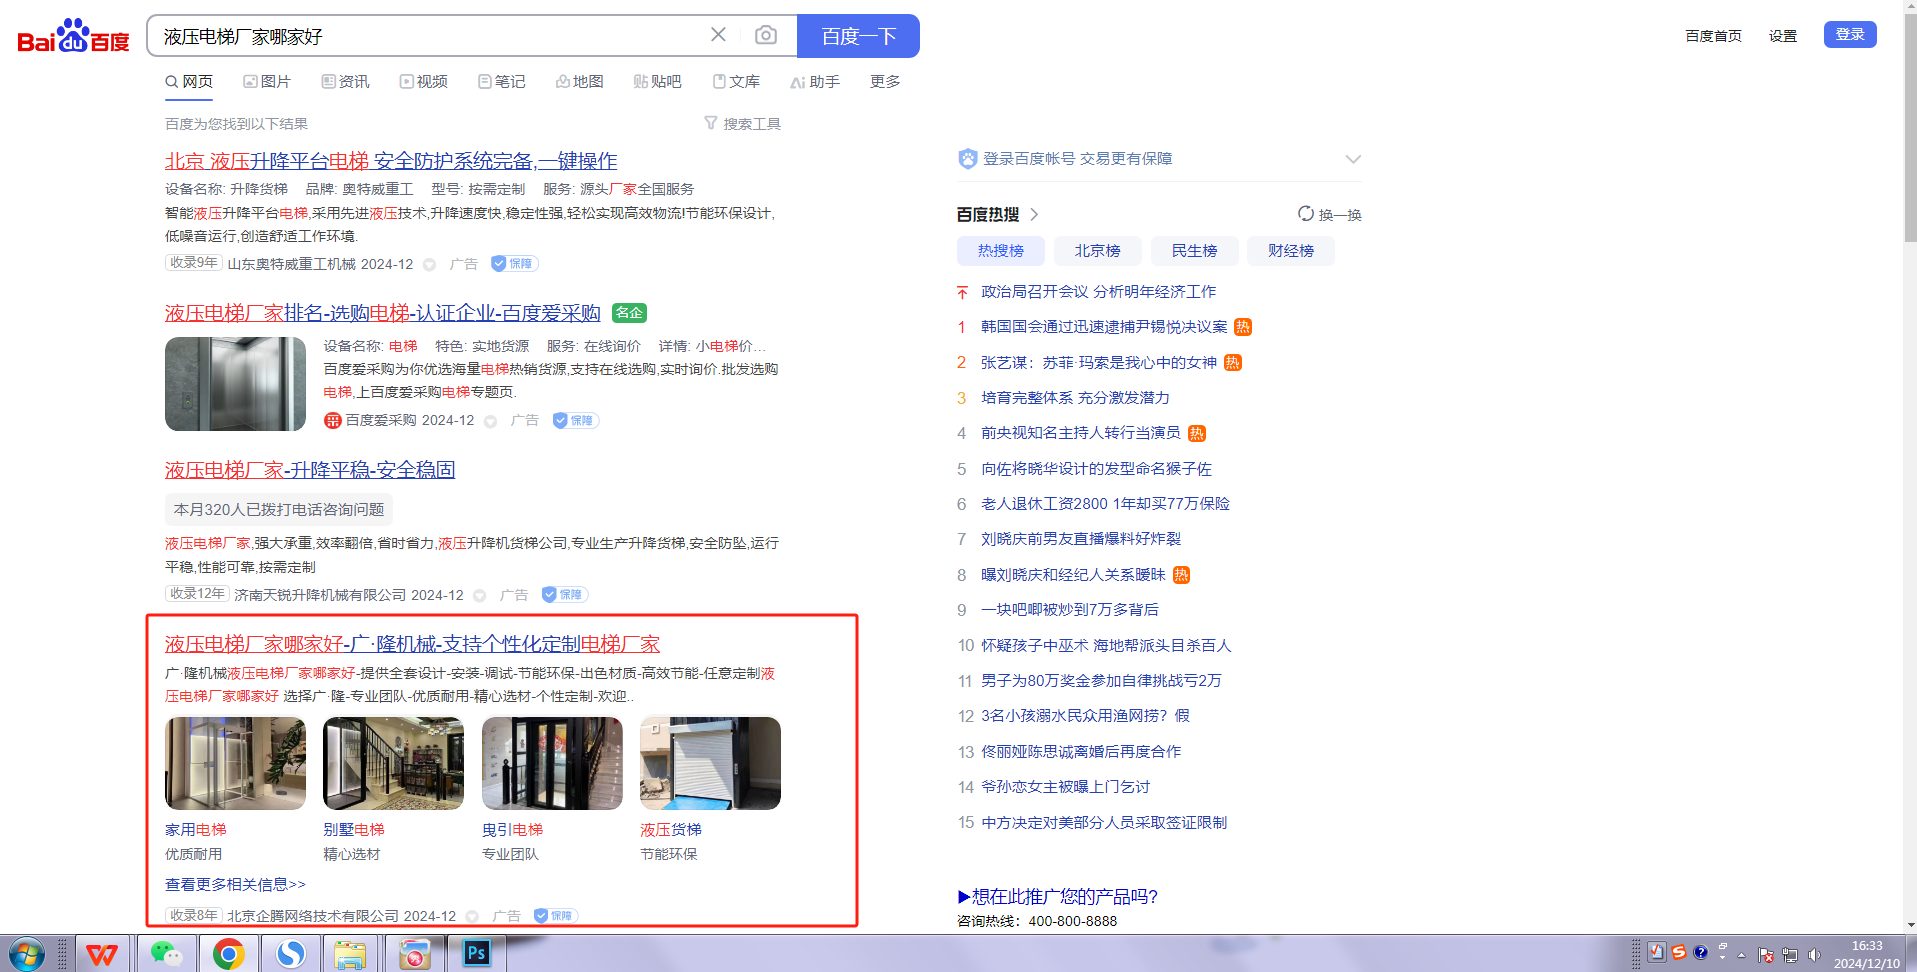Expand 百度热搜 with the chevron arrow
Image resolution: width=1917 pixels, height=972 pixels.
point(1034,214)
